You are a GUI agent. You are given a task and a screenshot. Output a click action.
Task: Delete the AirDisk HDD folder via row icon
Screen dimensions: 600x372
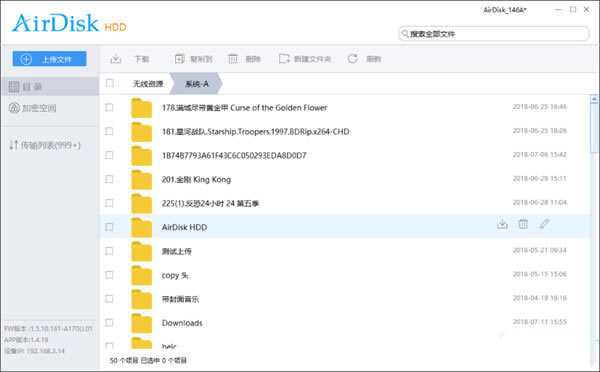click(523, 224)
